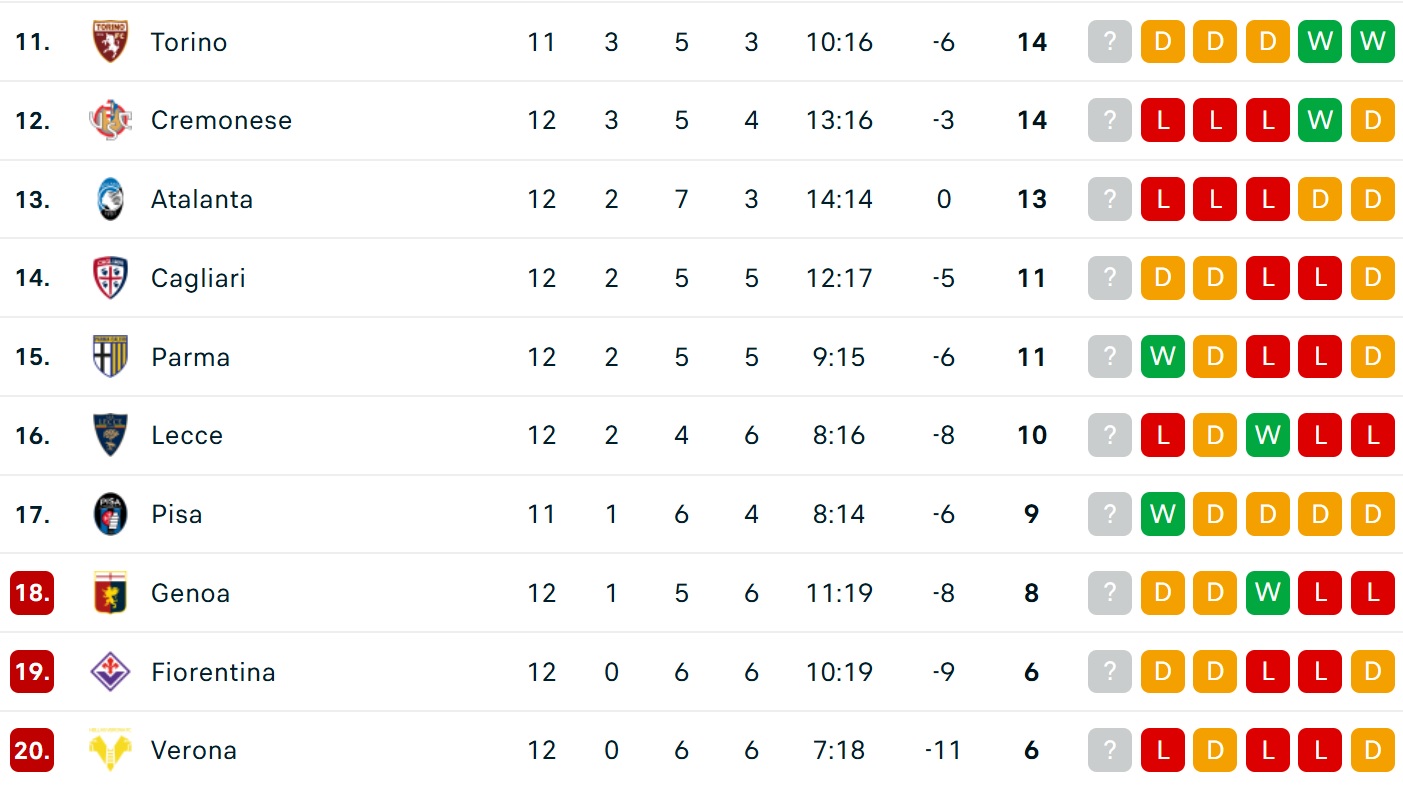Image resolution: width=1403 pixels, height=787 pixels.
Task: Click Cremonese's green W form badge
Action: pyautogui.click(x=1320, y=120)
